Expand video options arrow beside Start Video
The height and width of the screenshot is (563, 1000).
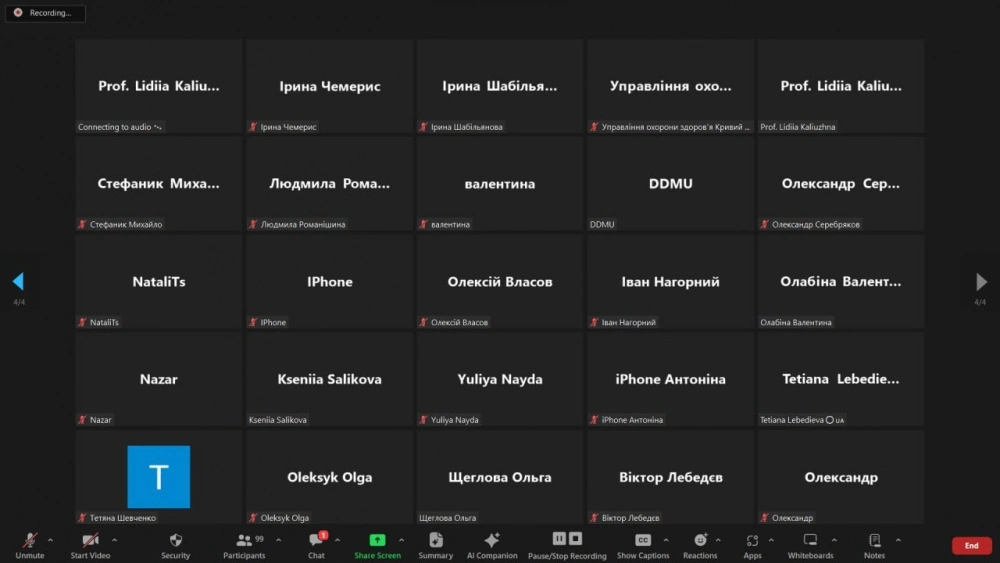(x=115, y=540)
